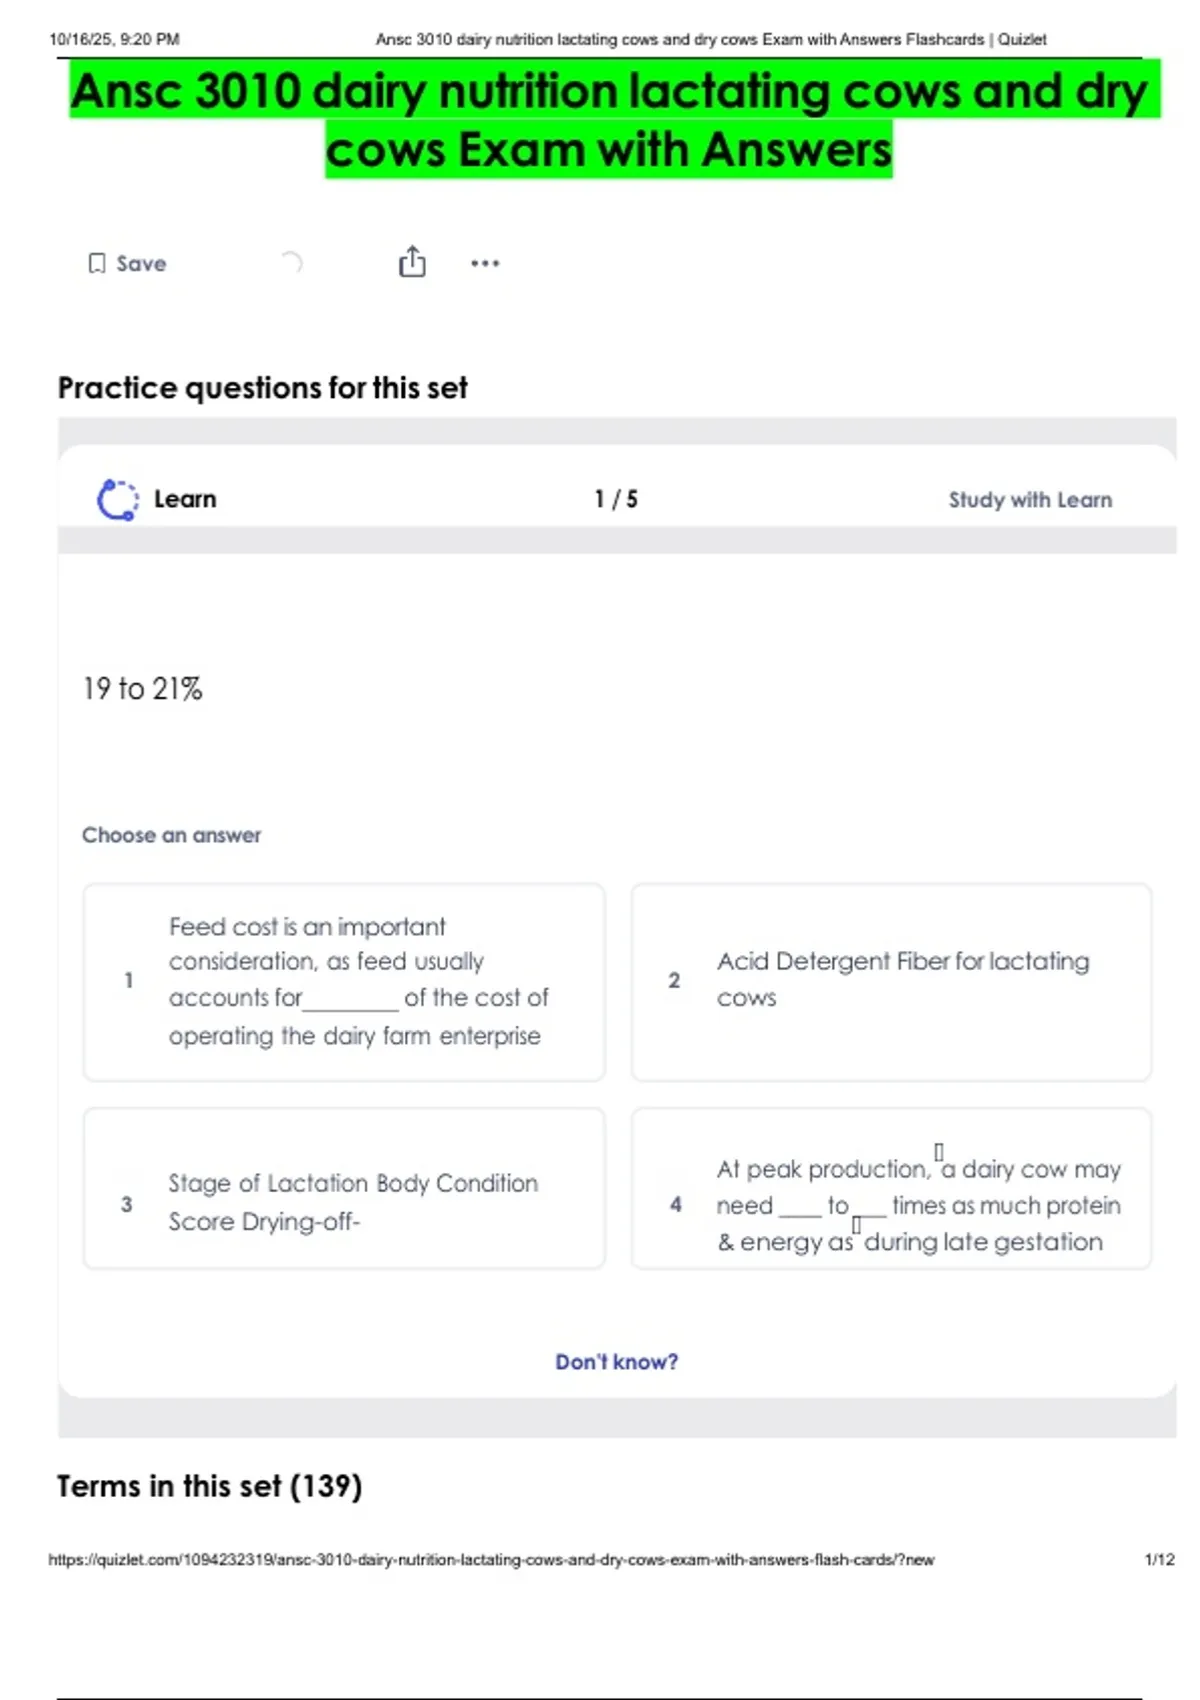Open the three-dot more options menu
The image size is (1200, 1700).
click(485, 263)
